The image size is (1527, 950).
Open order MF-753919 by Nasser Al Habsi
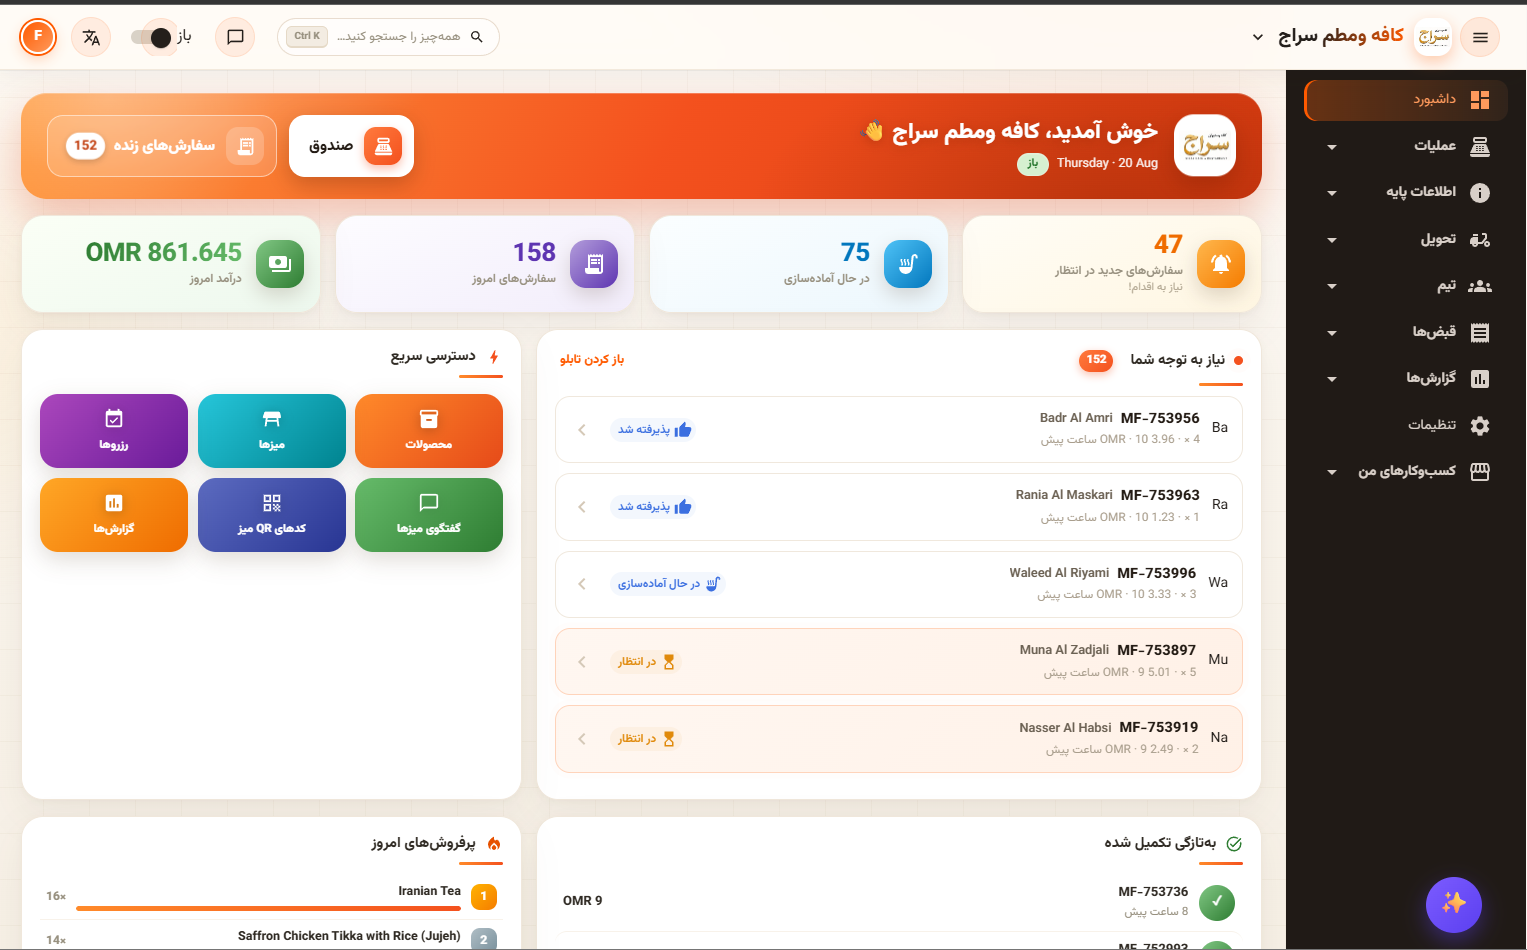(899, 739)
